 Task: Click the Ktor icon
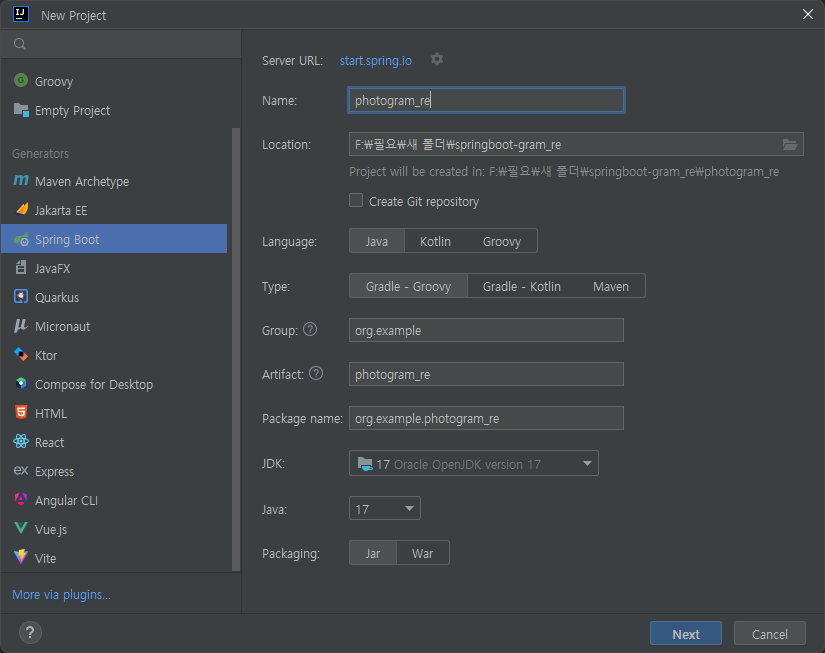[21, 355]
